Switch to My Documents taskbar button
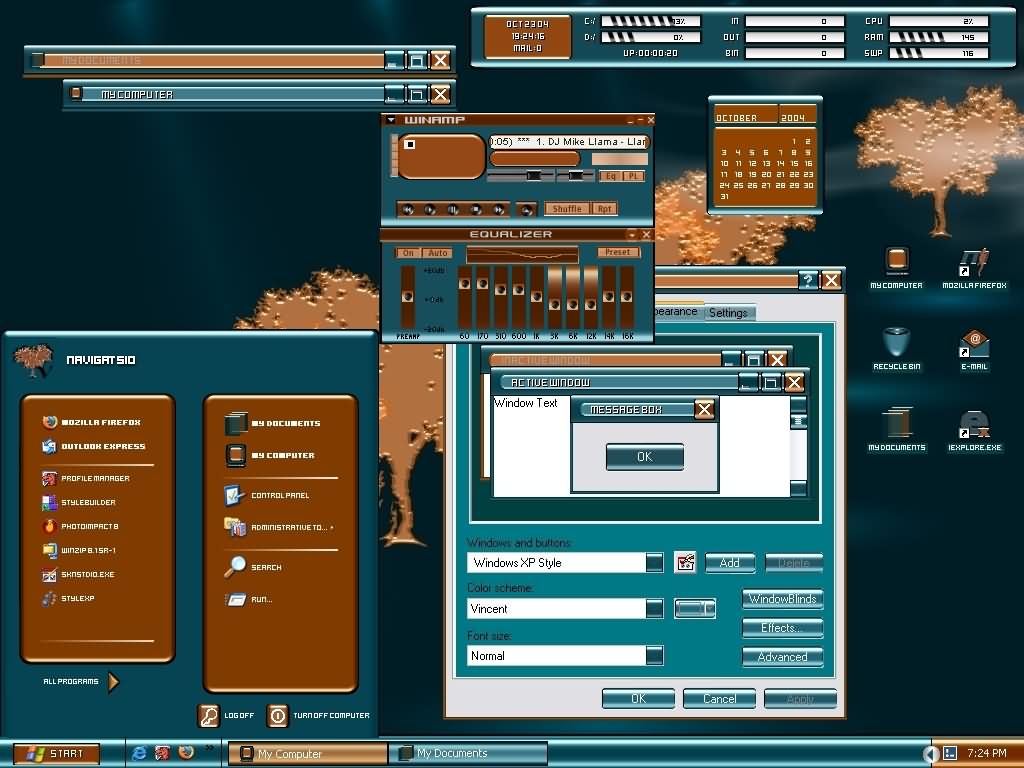 [468, 754]
